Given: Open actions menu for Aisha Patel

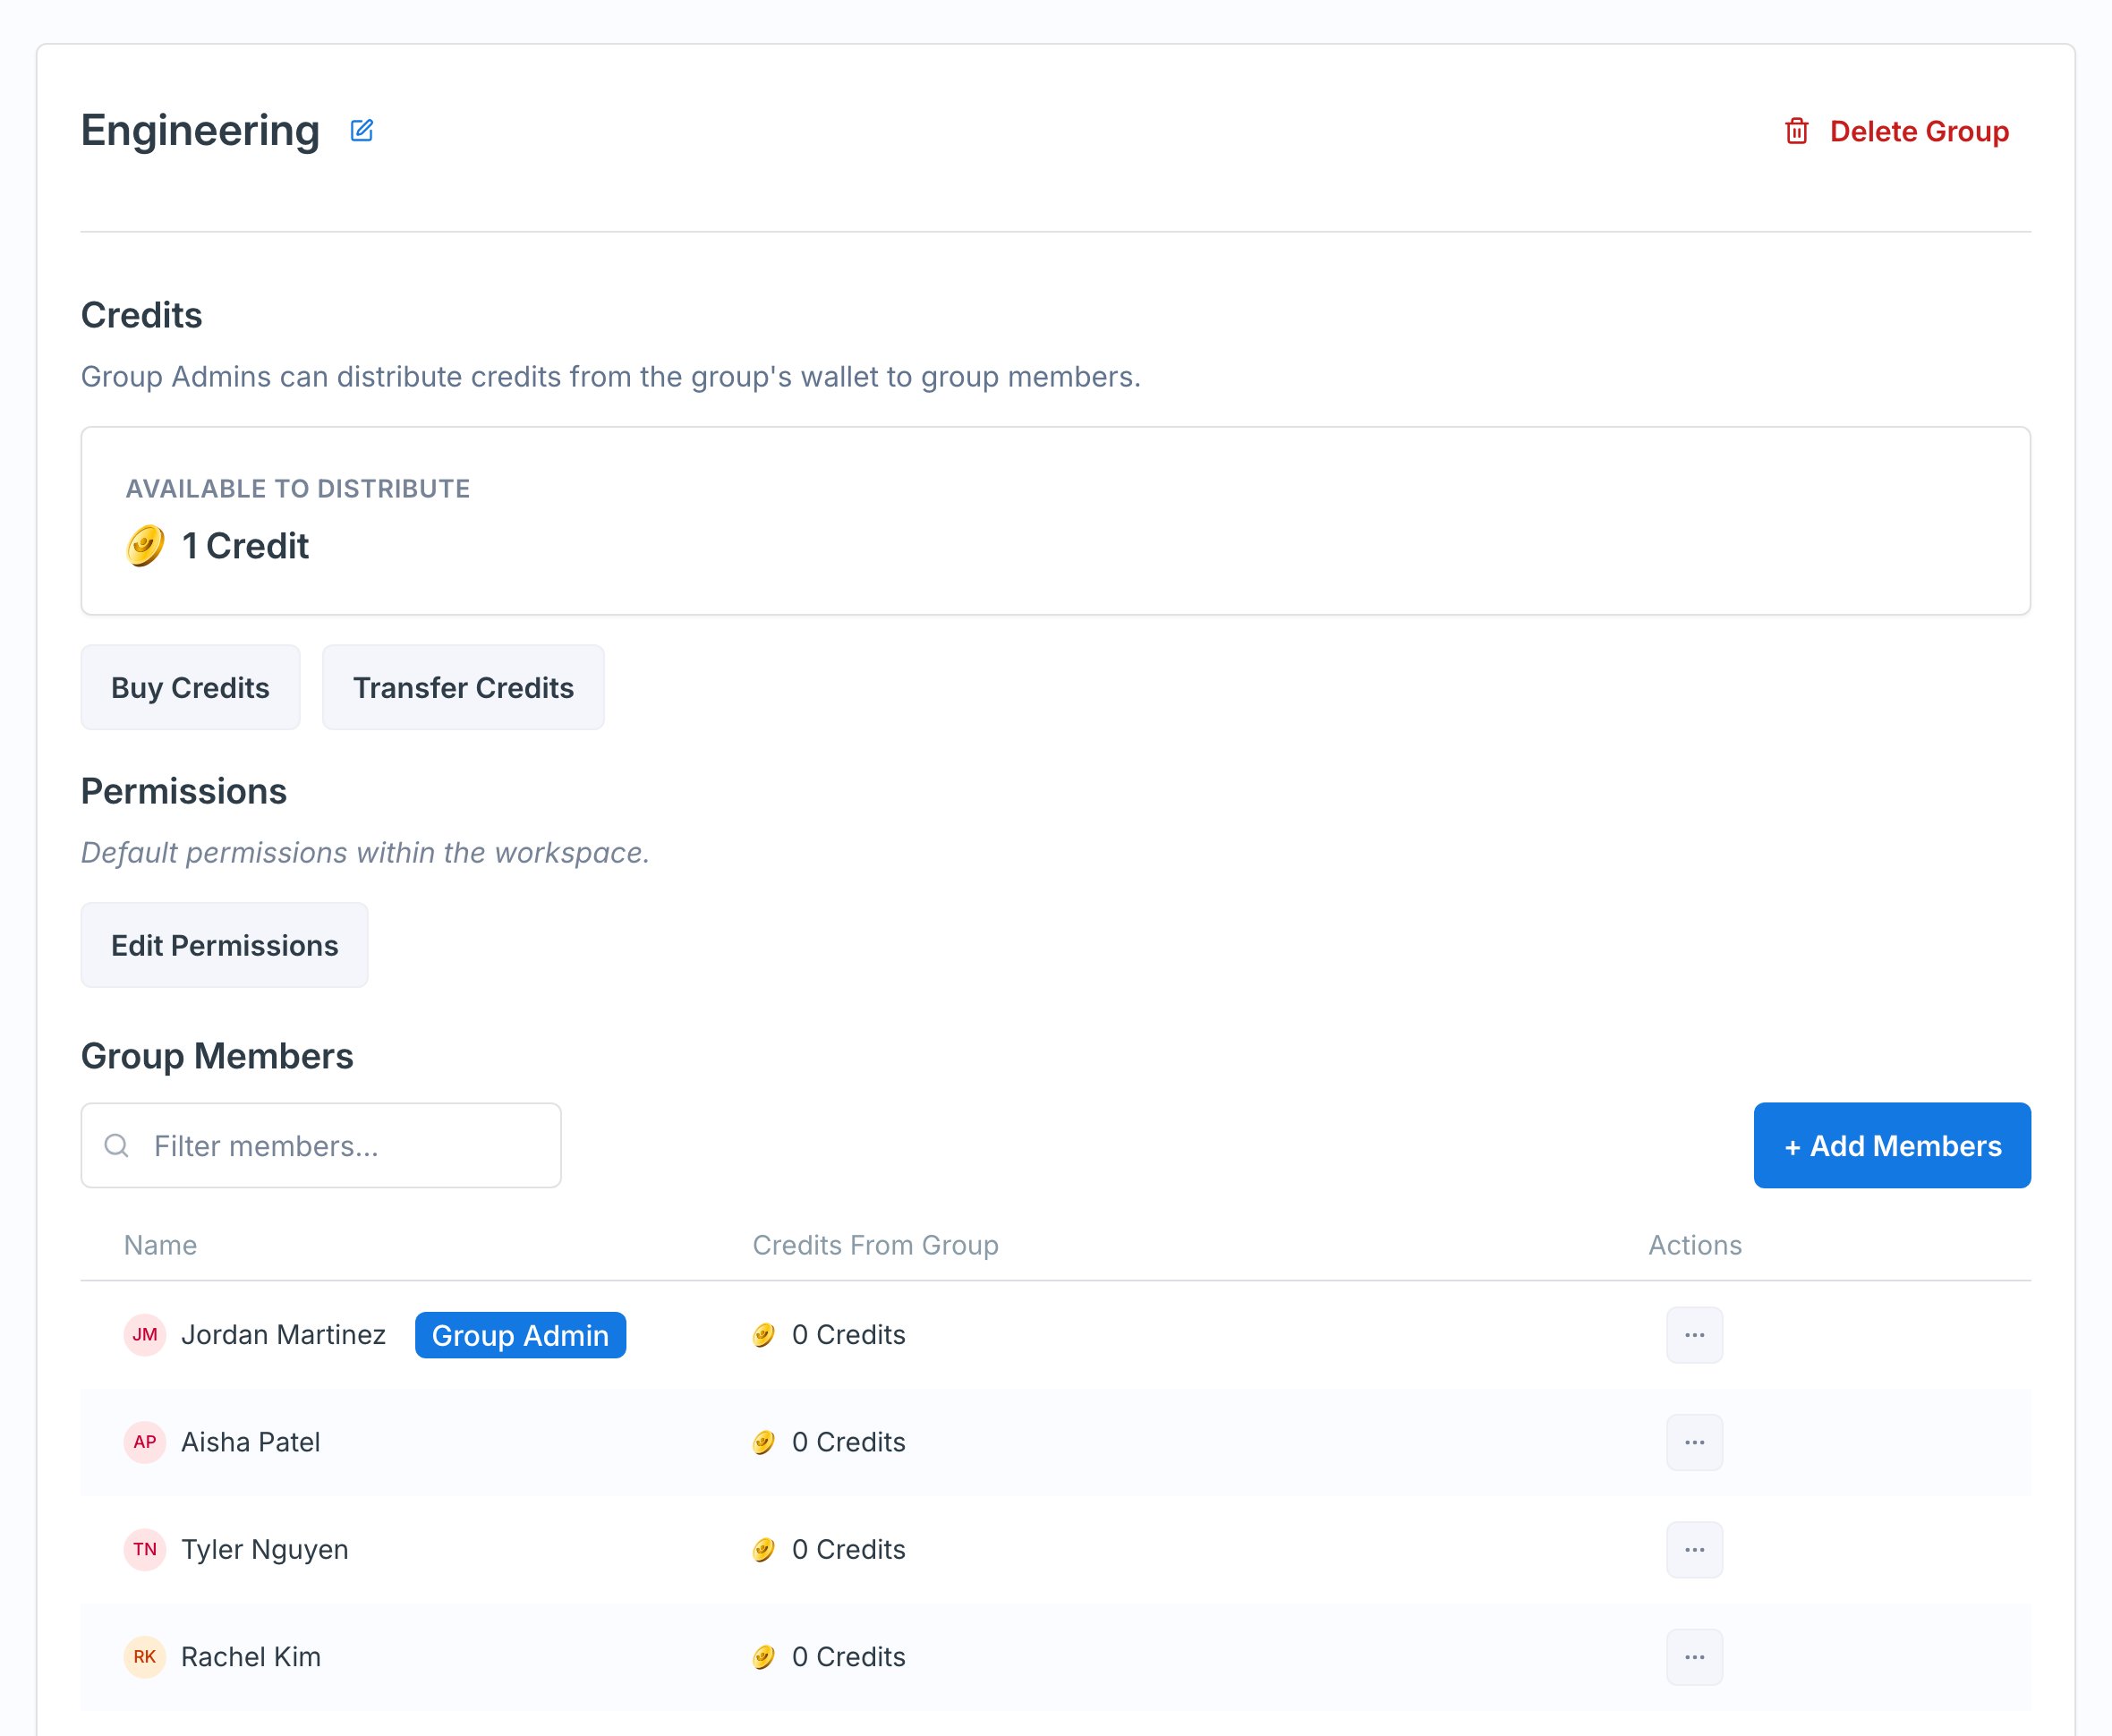Looking at the screenshot, I should (x=1694, y=1442).
